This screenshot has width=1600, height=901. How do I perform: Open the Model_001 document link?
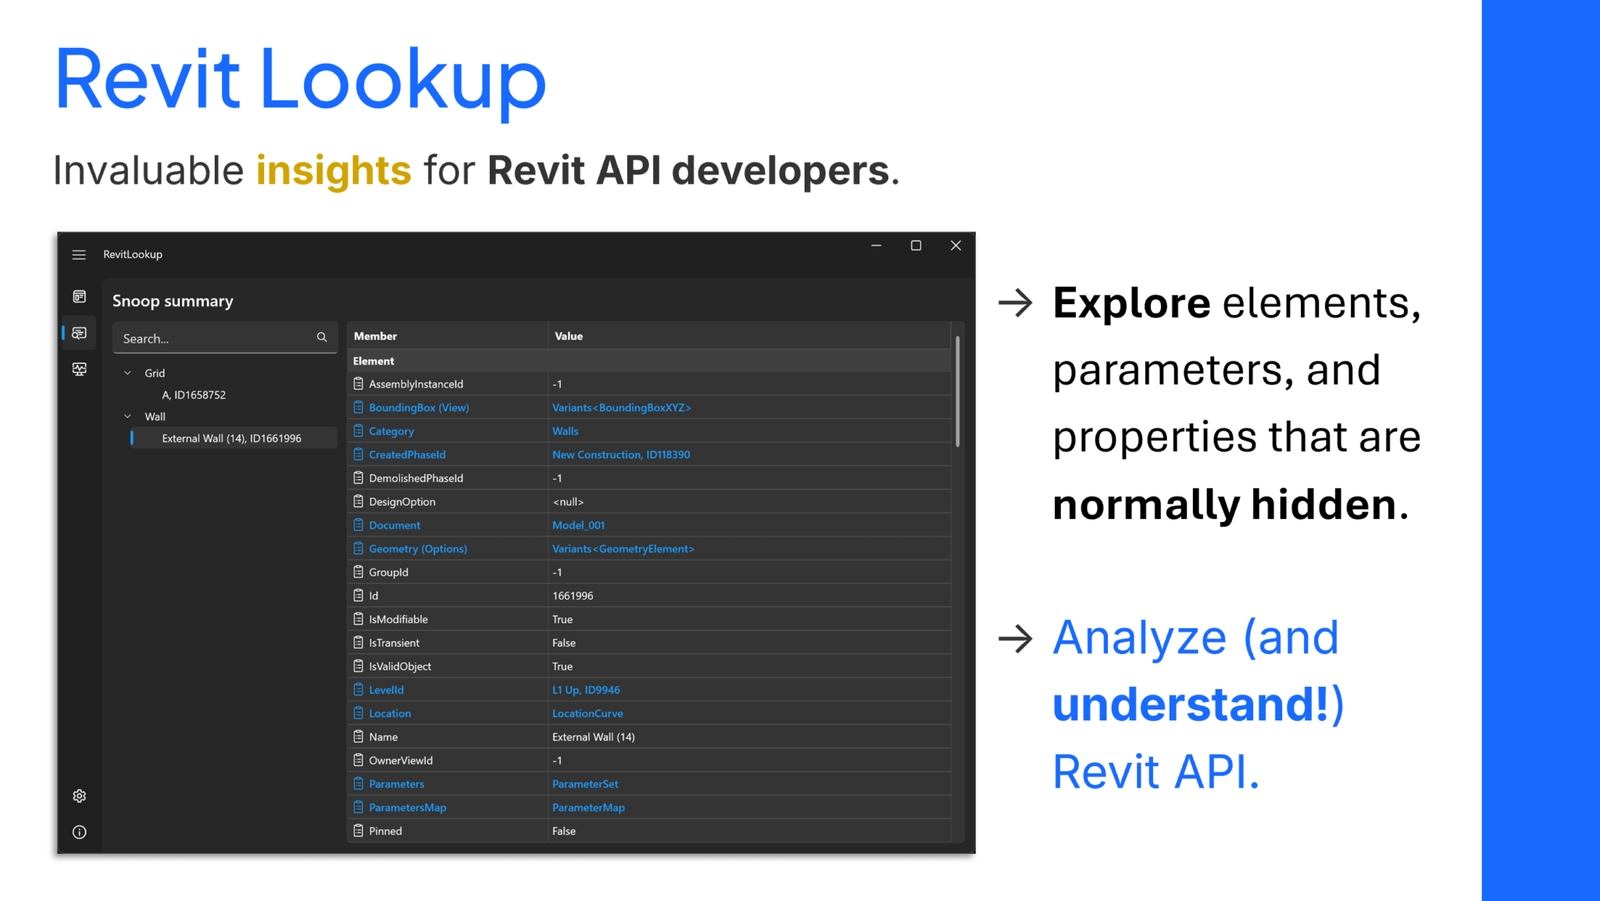tap(579, 524)
